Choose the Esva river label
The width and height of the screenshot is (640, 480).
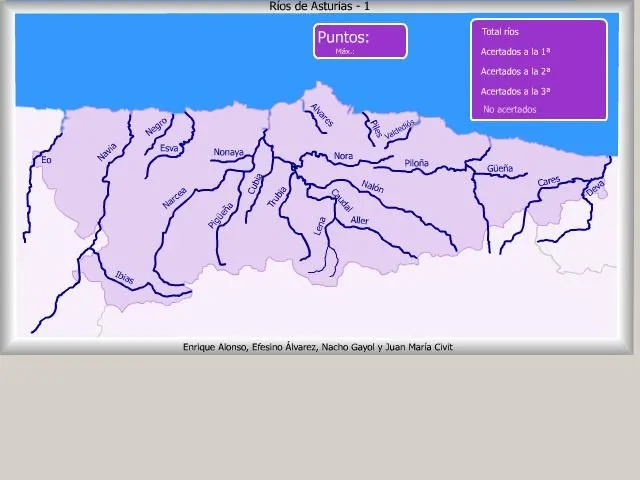(169, 148)
